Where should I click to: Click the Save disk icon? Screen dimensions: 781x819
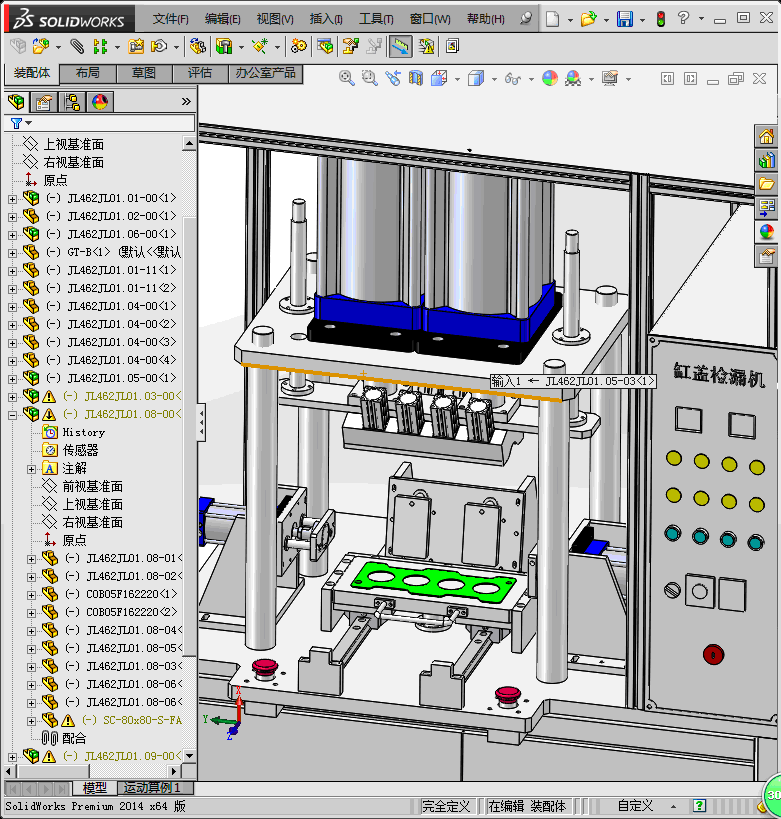pyautogui.click(x=625, y=19)
